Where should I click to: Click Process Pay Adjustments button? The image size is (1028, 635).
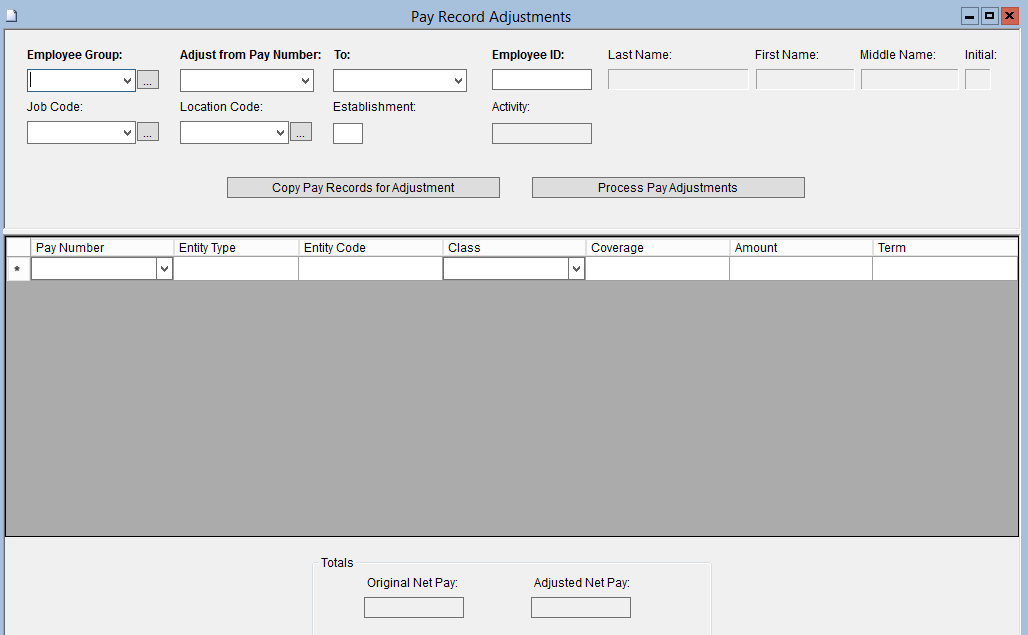pos(668,188)
